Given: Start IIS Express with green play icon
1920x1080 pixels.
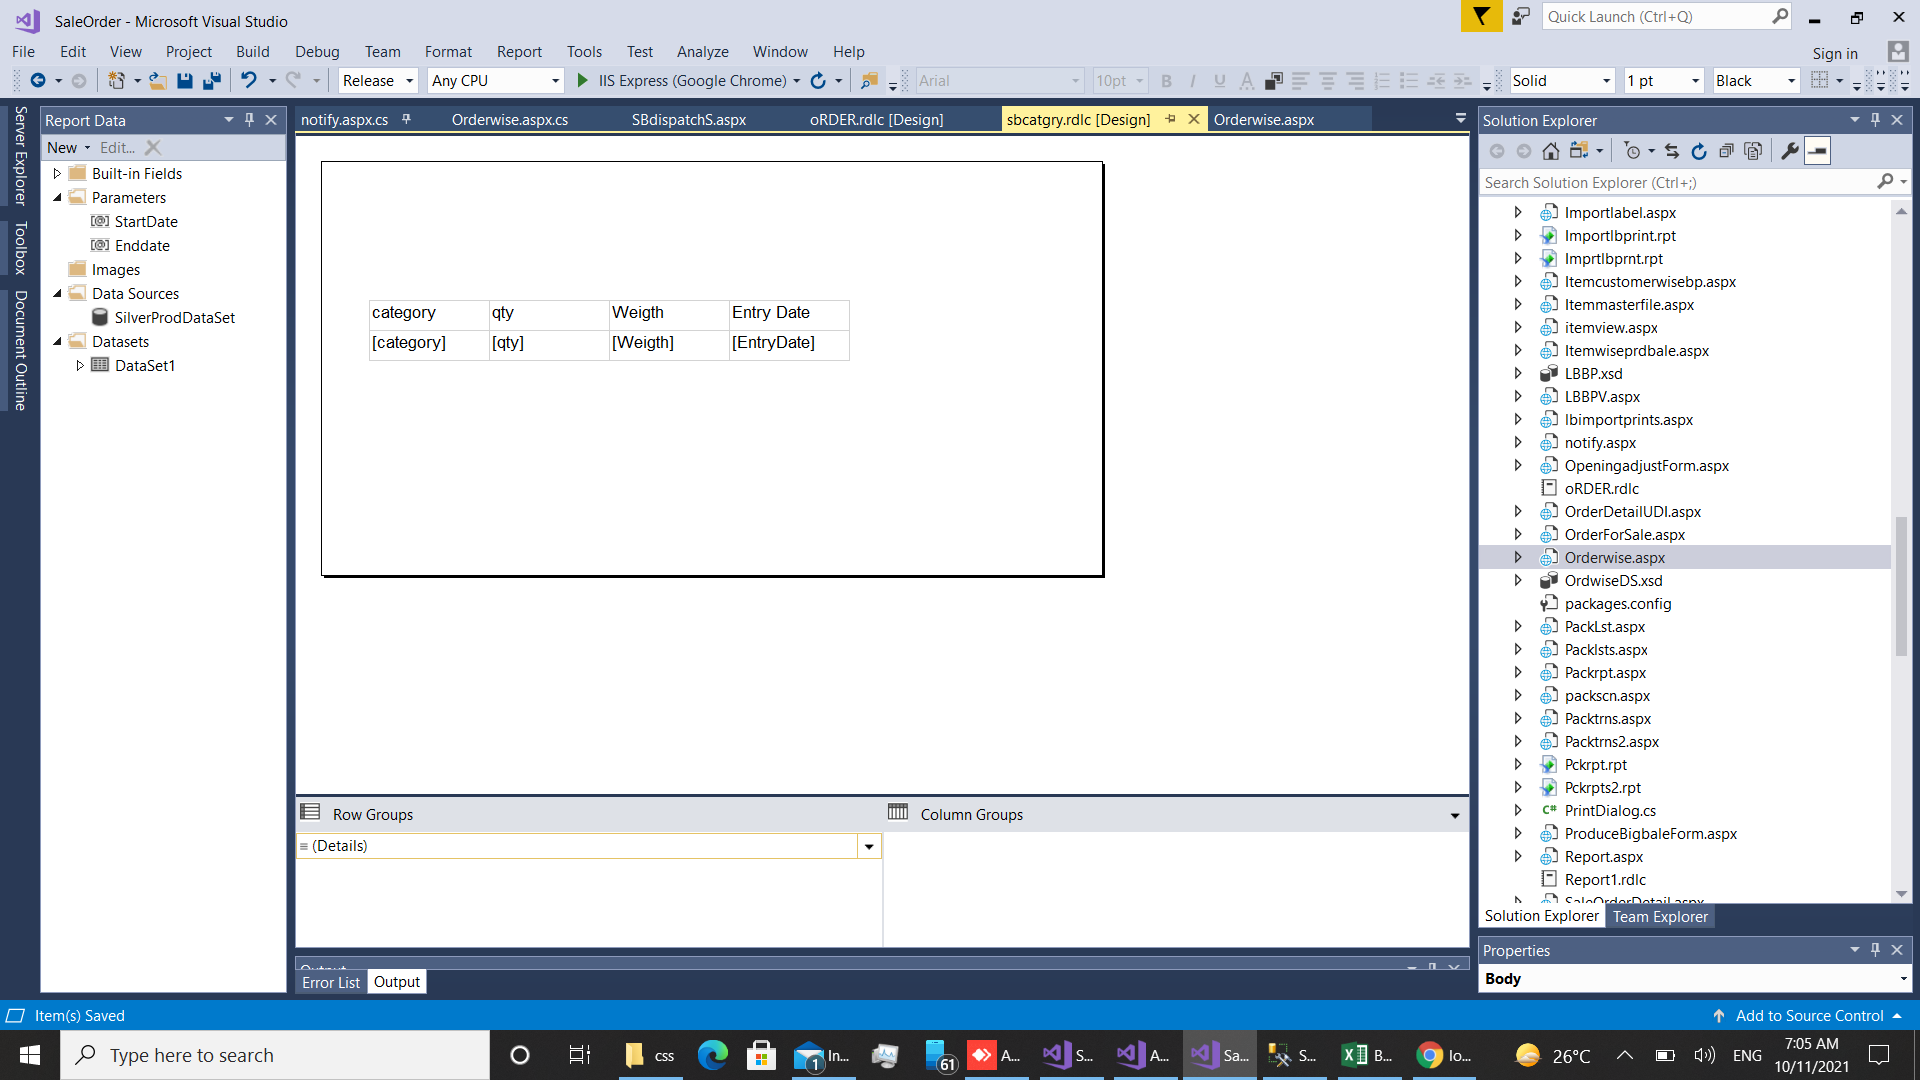Looking at the screenshot, I should point(582,81).
